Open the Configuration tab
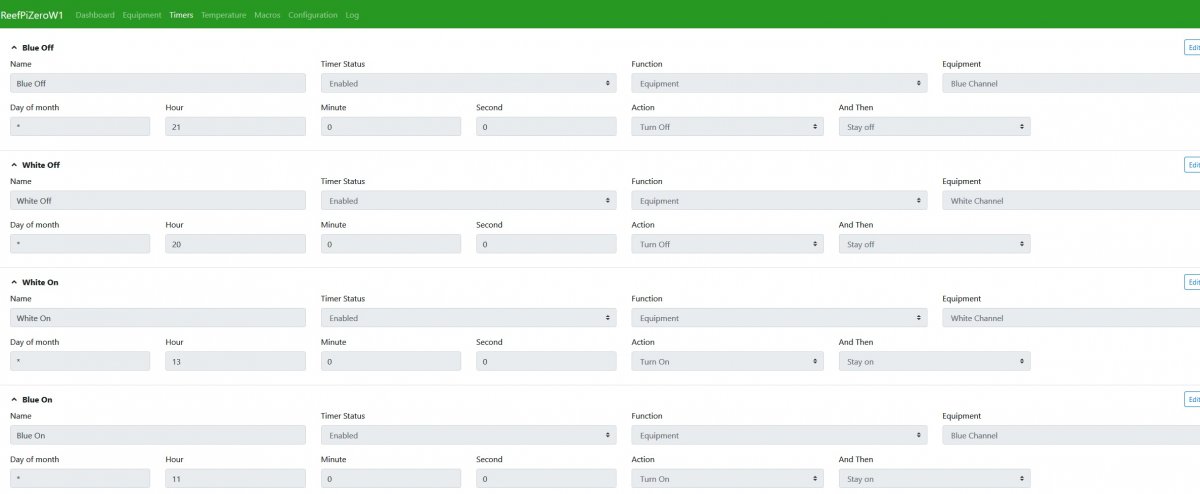 click(x=313, y=16)
